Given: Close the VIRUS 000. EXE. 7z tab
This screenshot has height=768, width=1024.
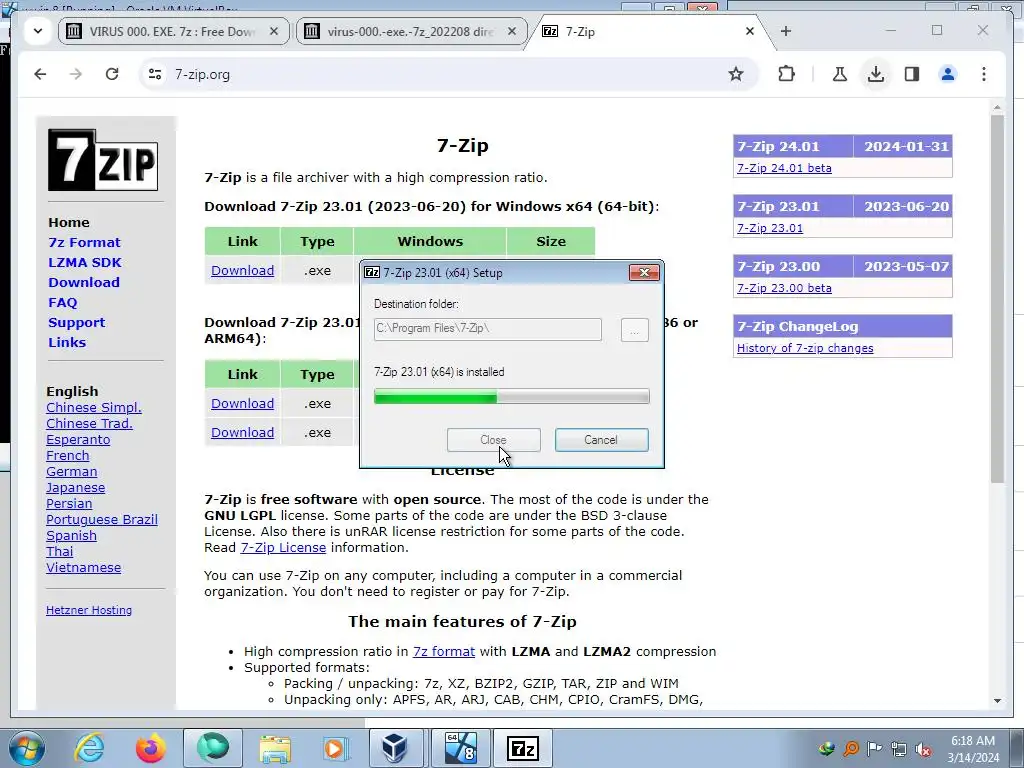Looking at the screenshot, I should 274,31.
